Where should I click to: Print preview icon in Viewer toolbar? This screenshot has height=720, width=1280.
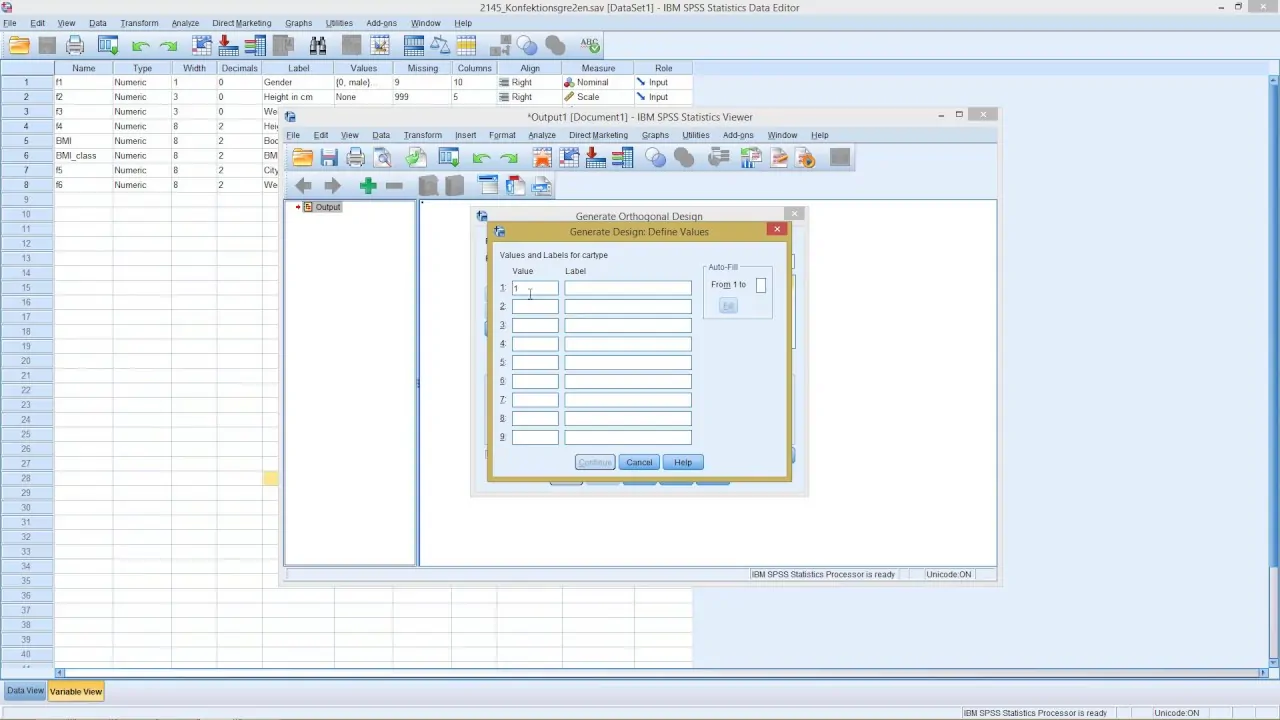382,158
